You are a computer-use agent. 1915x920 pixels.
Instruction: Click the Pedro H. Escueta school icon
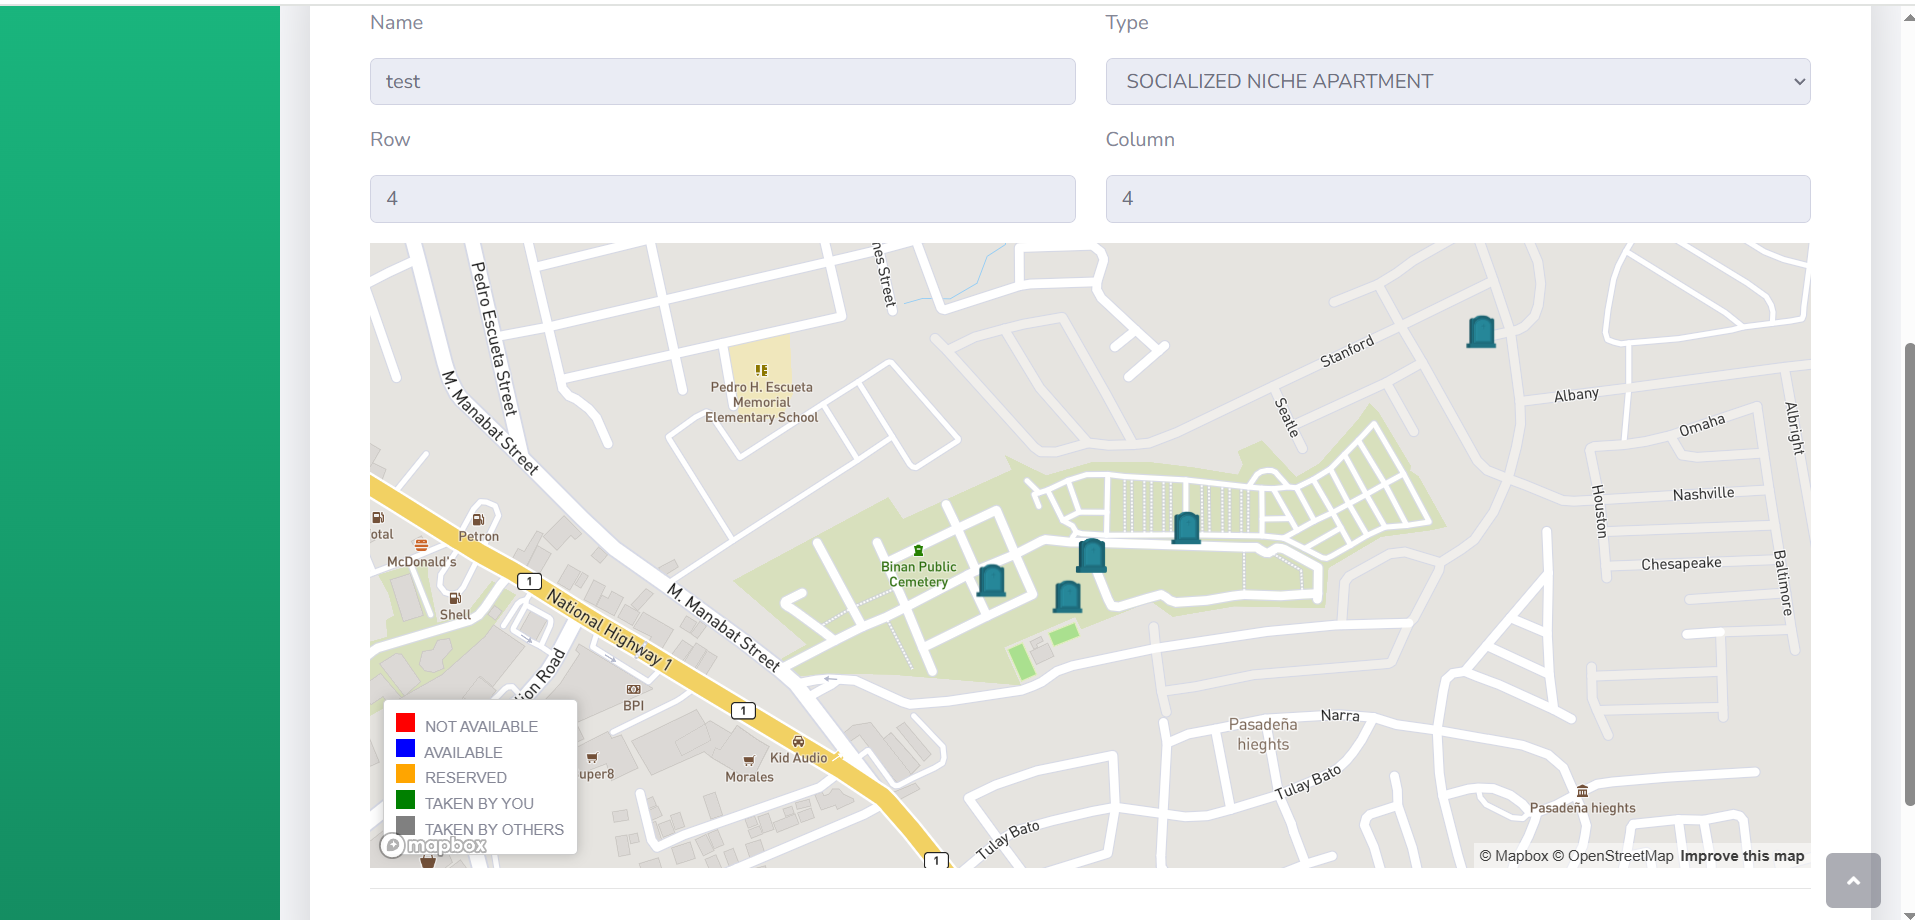pyautogui.click(x=761, y=370)
